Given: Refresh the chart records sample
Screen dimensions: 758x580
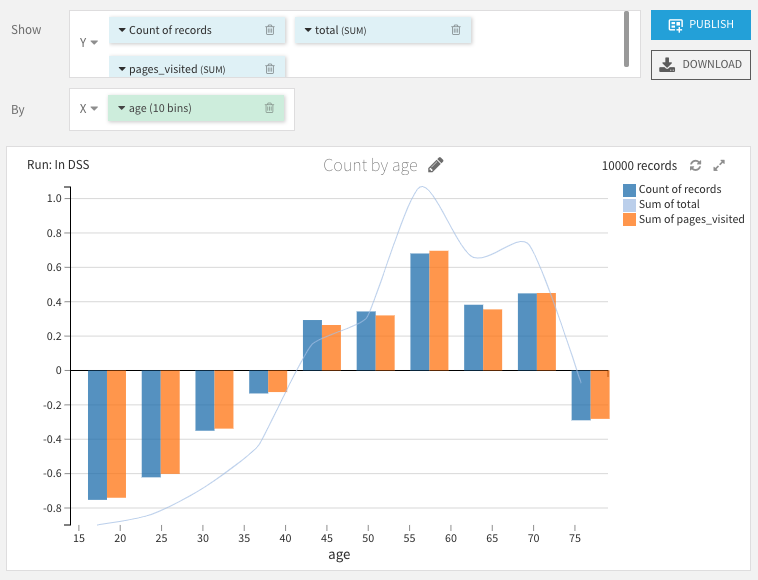Looking at the screenshot, I should (x=696, y=166).
